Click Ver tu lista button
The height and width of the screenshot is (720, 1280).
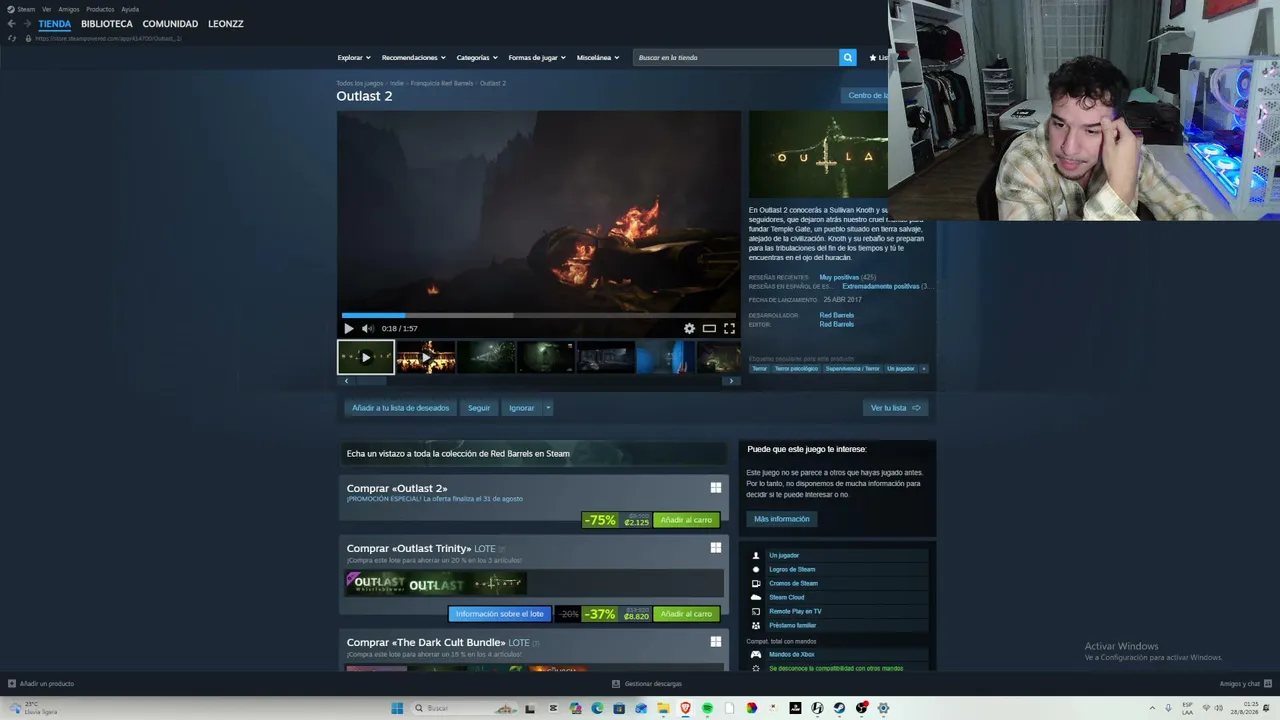pyautogui.click(x=895, y=408)
